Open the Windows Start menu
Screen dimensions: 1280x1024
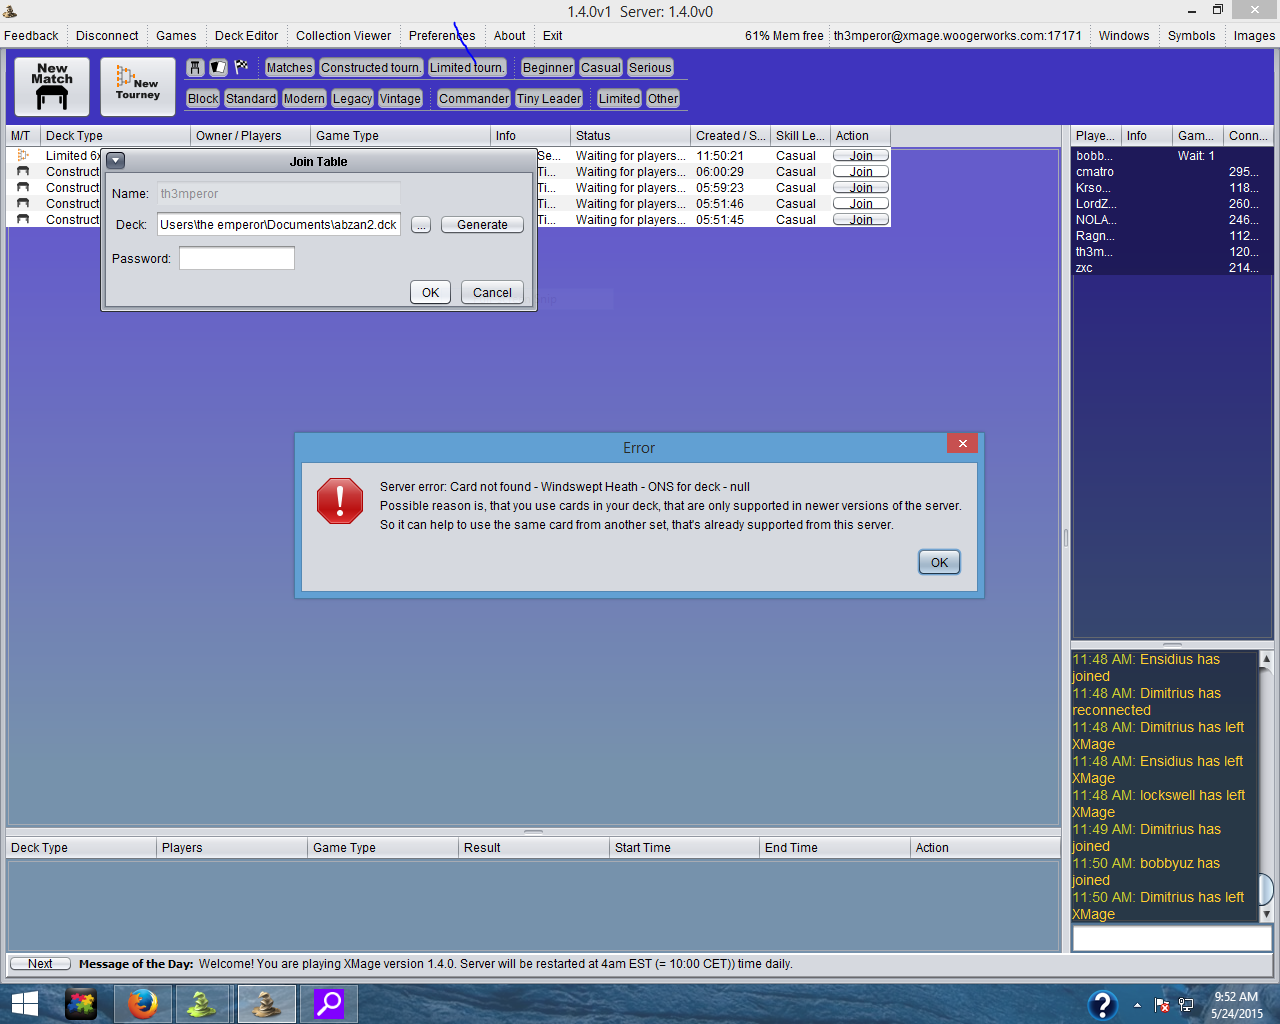tap(24, 1004)
